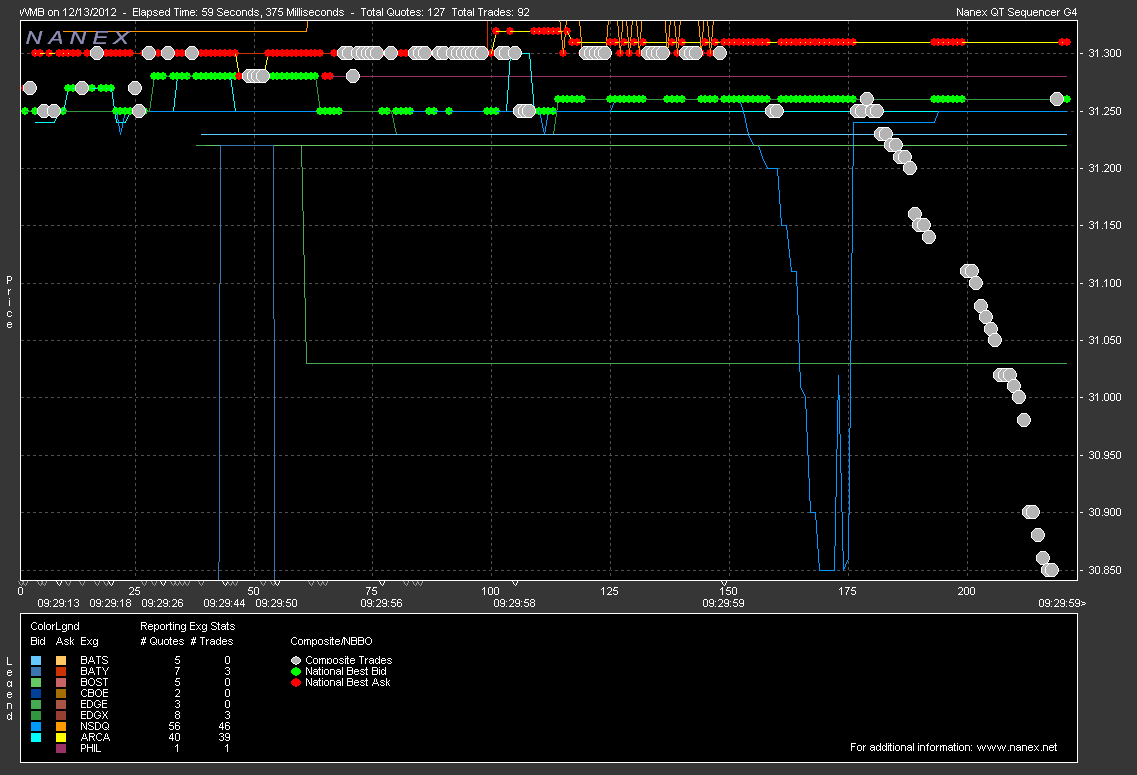Click the PHIL exchange label
The width and height of the screenshot is (1137, 775).
(x=91, y=748)
